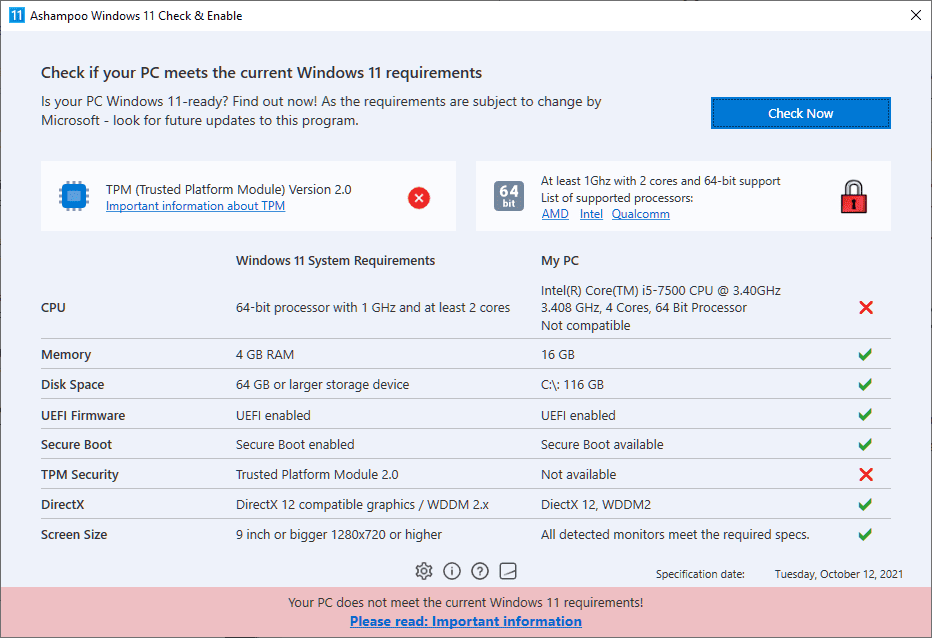Open Please read: Important information link
The image size is (932, 638).
pyautogui.click(x=465, y=621)
